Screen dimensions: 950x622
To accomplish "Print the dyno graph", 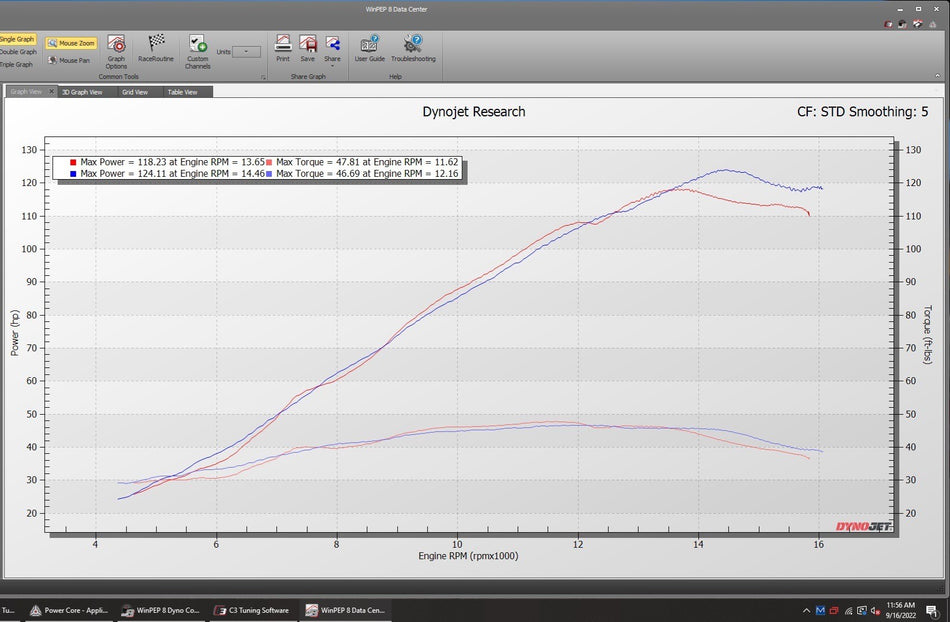I will 283,48.
